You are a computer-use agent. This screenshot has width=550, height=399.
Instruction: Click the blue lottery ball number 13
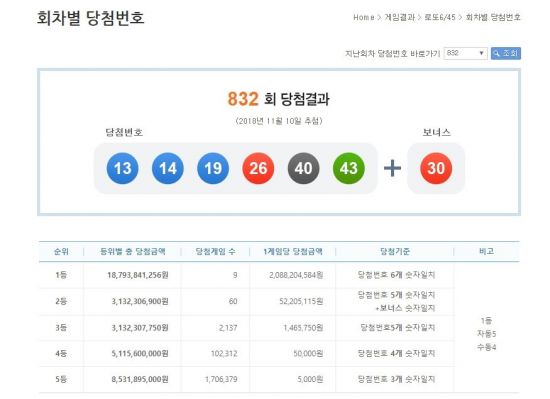click(x=122, y=168)
